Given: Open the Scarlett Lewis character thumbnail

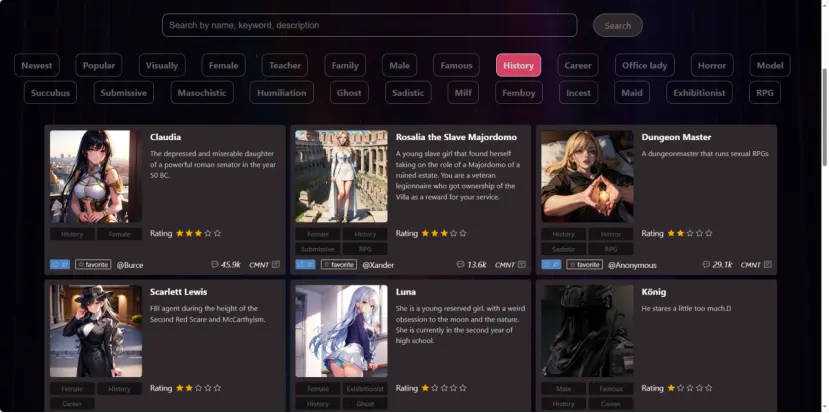Looking at the screenshot, I should (x=96, y=331).
